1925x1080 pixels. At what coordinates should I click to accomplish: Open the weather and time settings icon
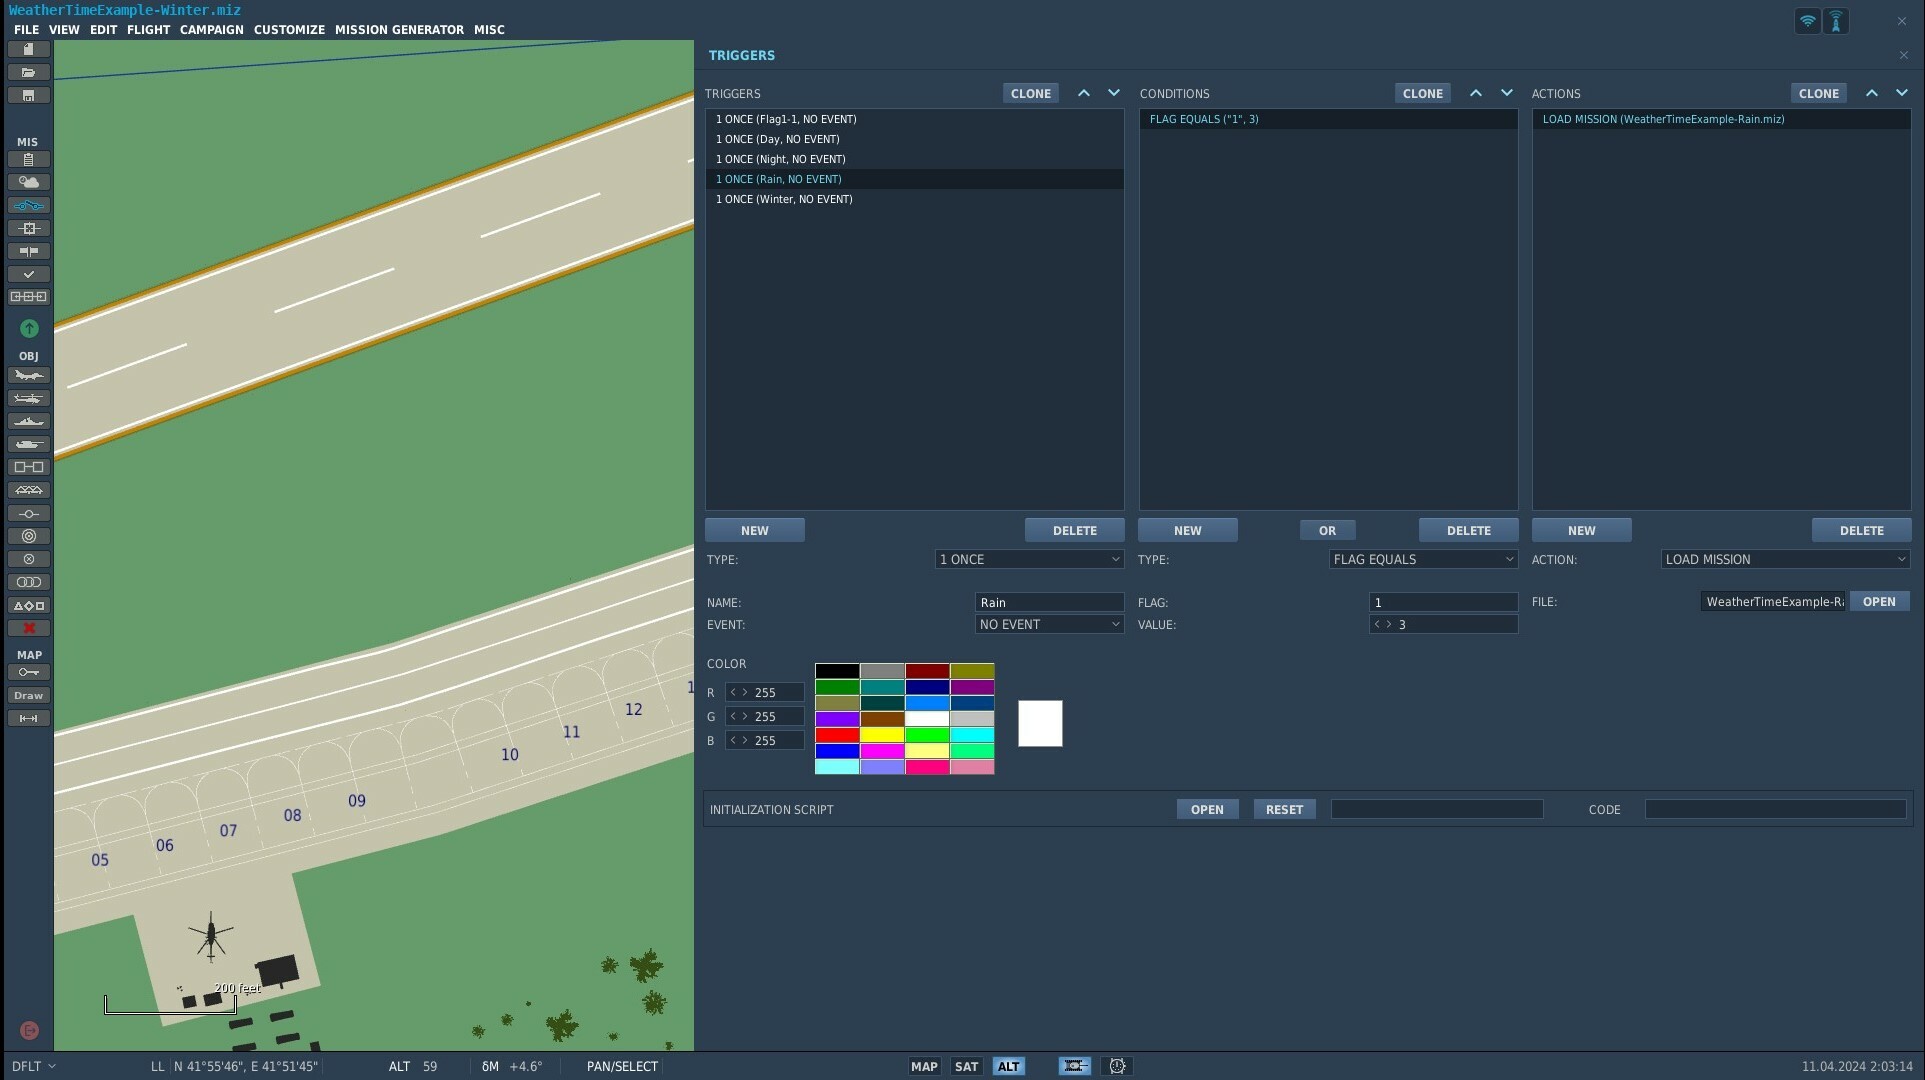click(28, 182)
